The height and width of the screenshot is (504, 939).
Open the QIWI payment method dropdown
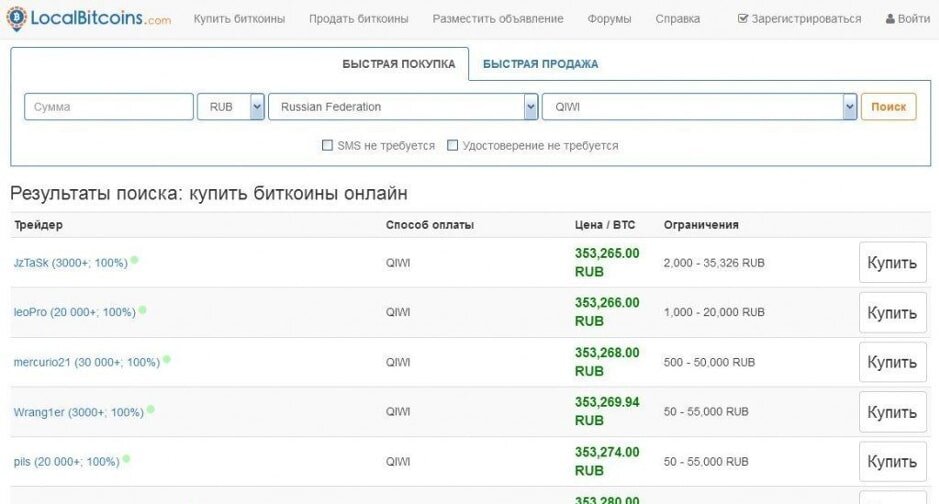[x=699, y=107]
